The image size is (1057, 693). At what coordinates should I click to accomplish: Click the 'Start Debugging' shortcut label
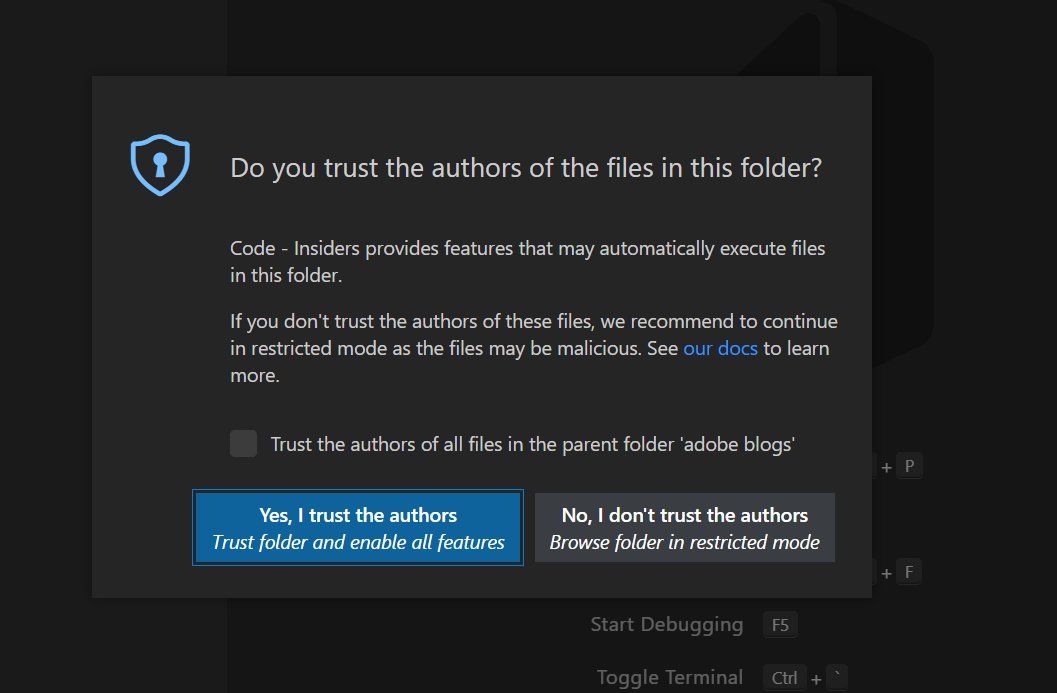click(x=666, y=625)
